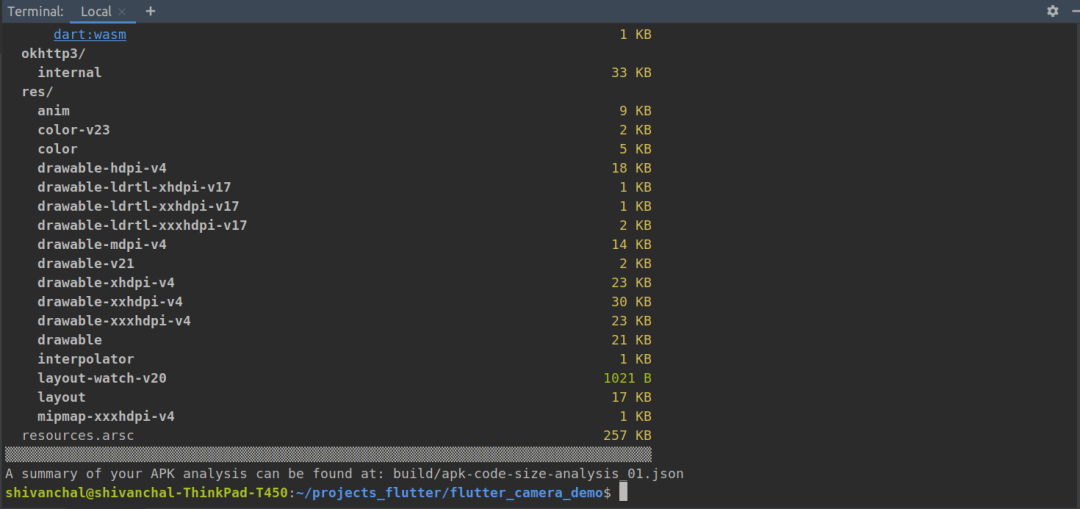Place the cursor at the terminal prompt
This screenshot has width=1080, height=509.
(623, 492)
